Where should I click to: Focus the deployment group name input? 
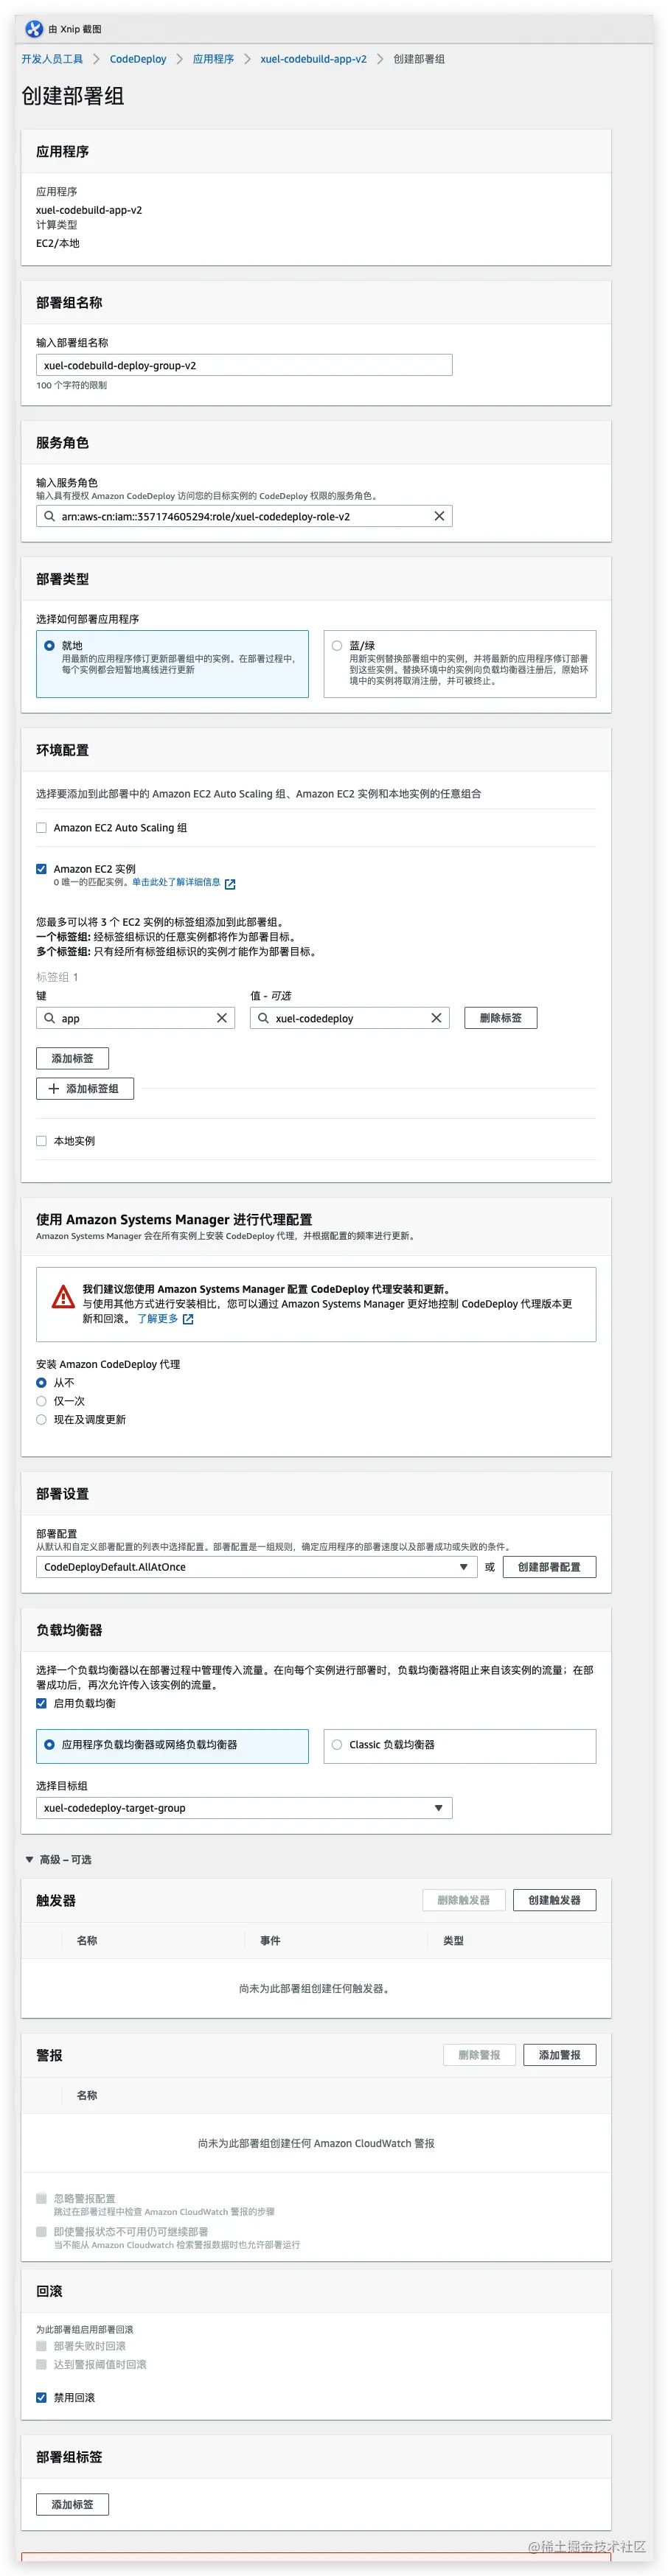(x=244, y=365)
